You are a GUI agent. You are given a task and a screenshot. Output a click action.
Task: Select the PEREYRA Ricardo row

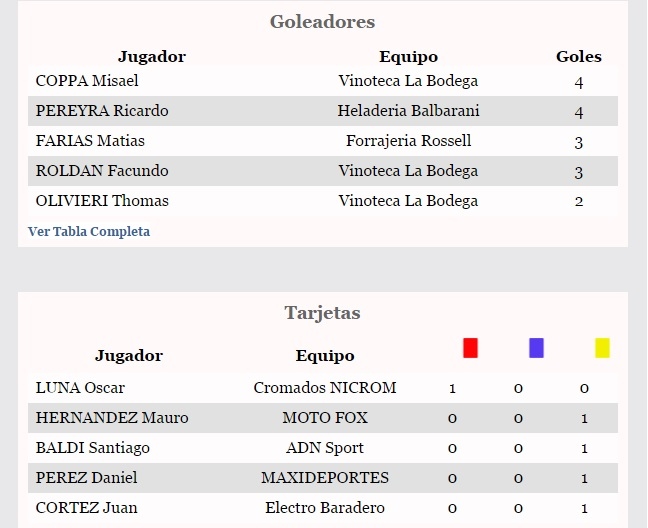[x=323, y=111]
